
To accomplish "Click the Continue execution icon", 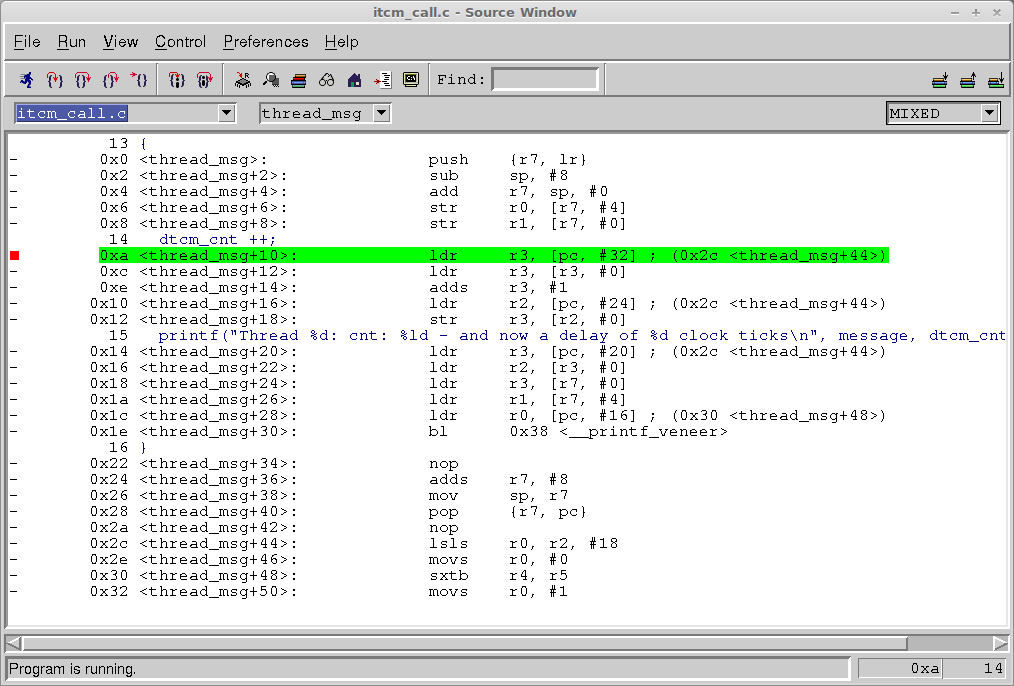I will tap(139, 80).
